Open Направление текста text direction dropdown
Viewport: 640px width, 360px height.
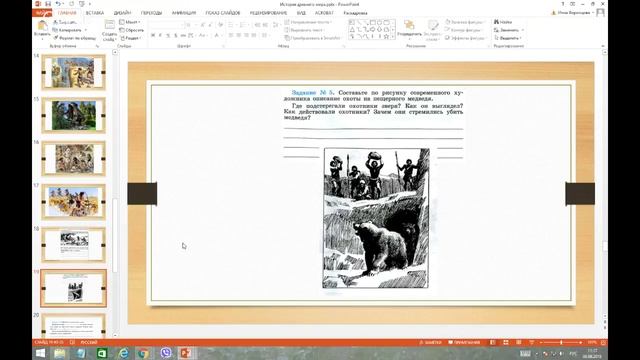tap(309, 22)
